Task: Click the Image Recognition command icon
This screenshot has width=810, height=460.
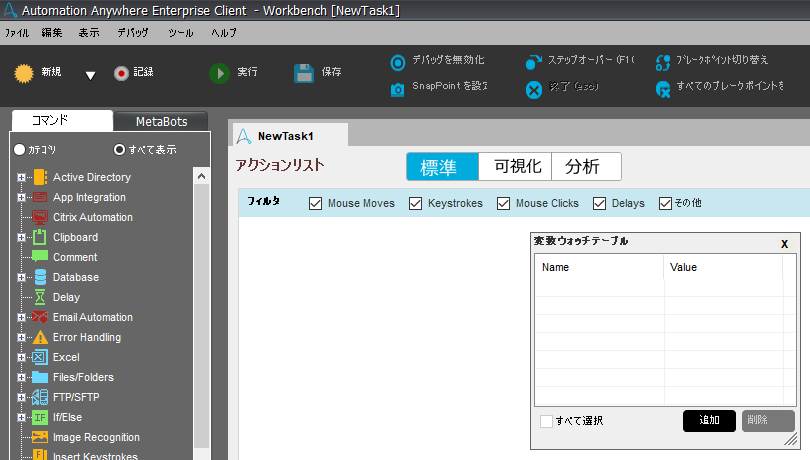Action: click(x=40, y=437)
